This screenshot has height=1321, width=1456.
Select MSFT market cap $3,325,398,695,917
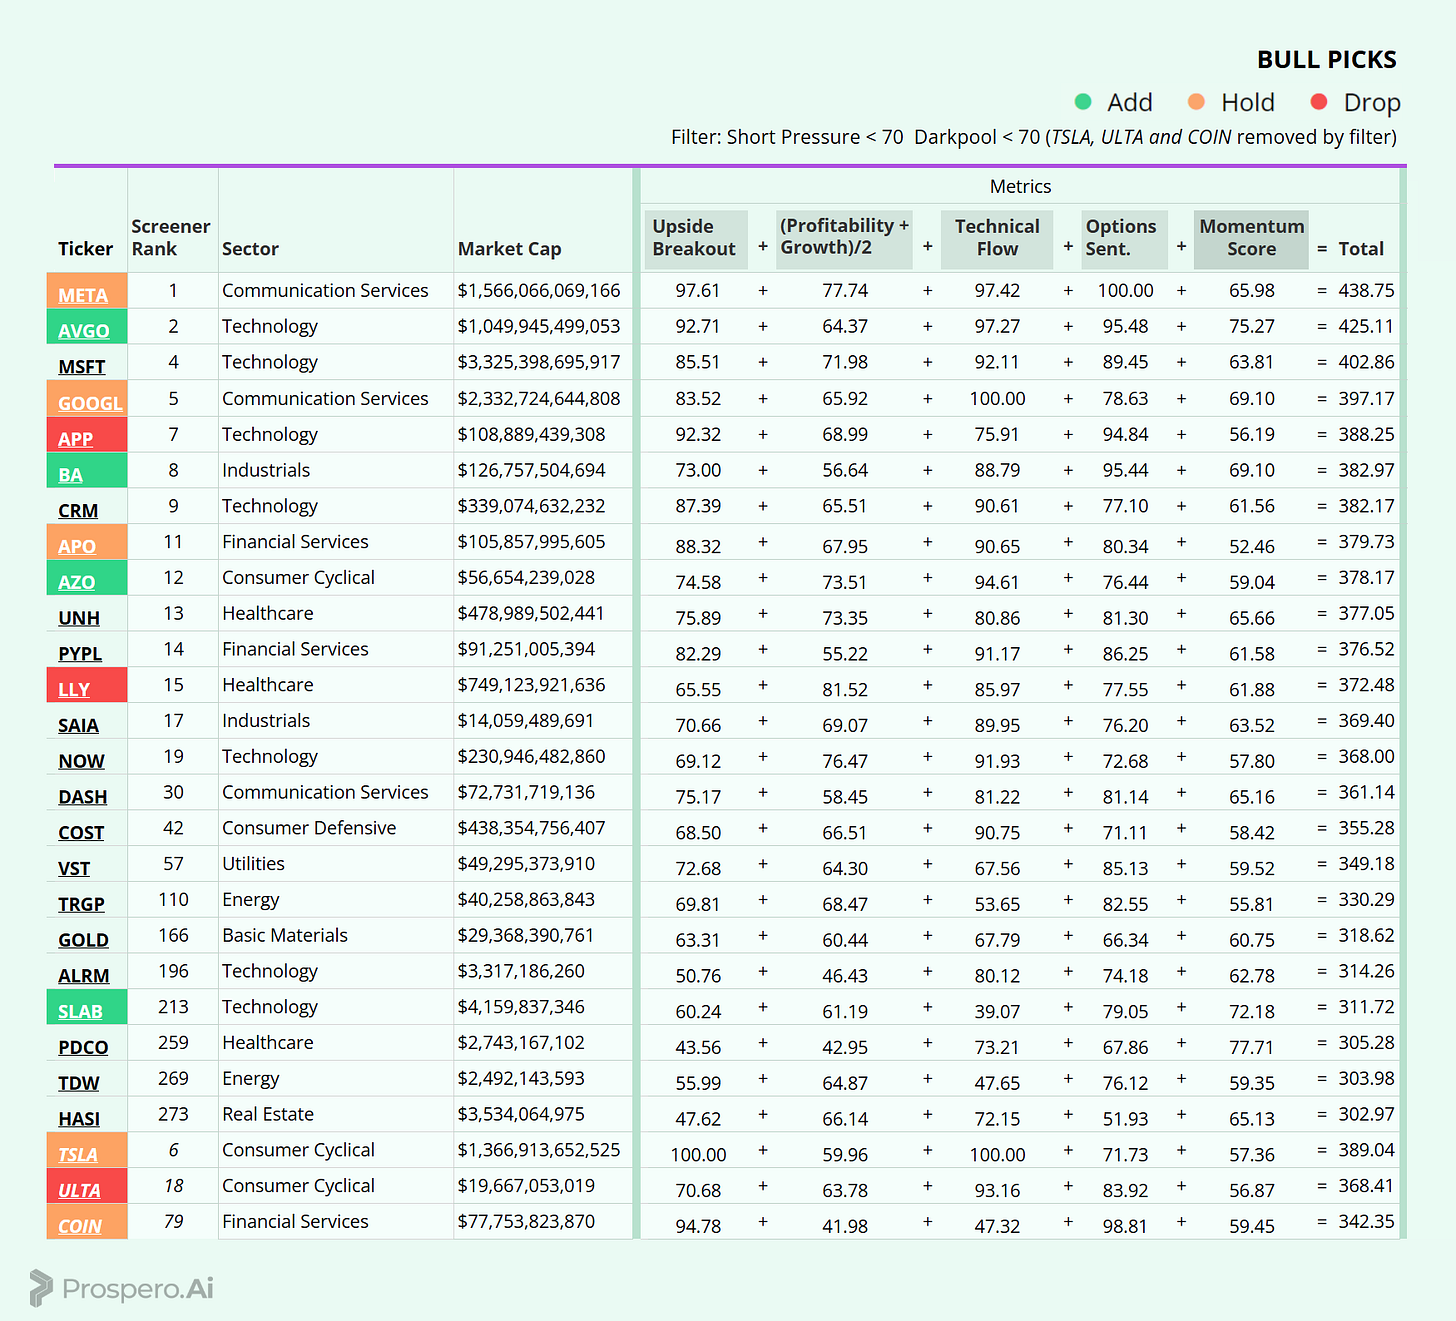(539, 362)
